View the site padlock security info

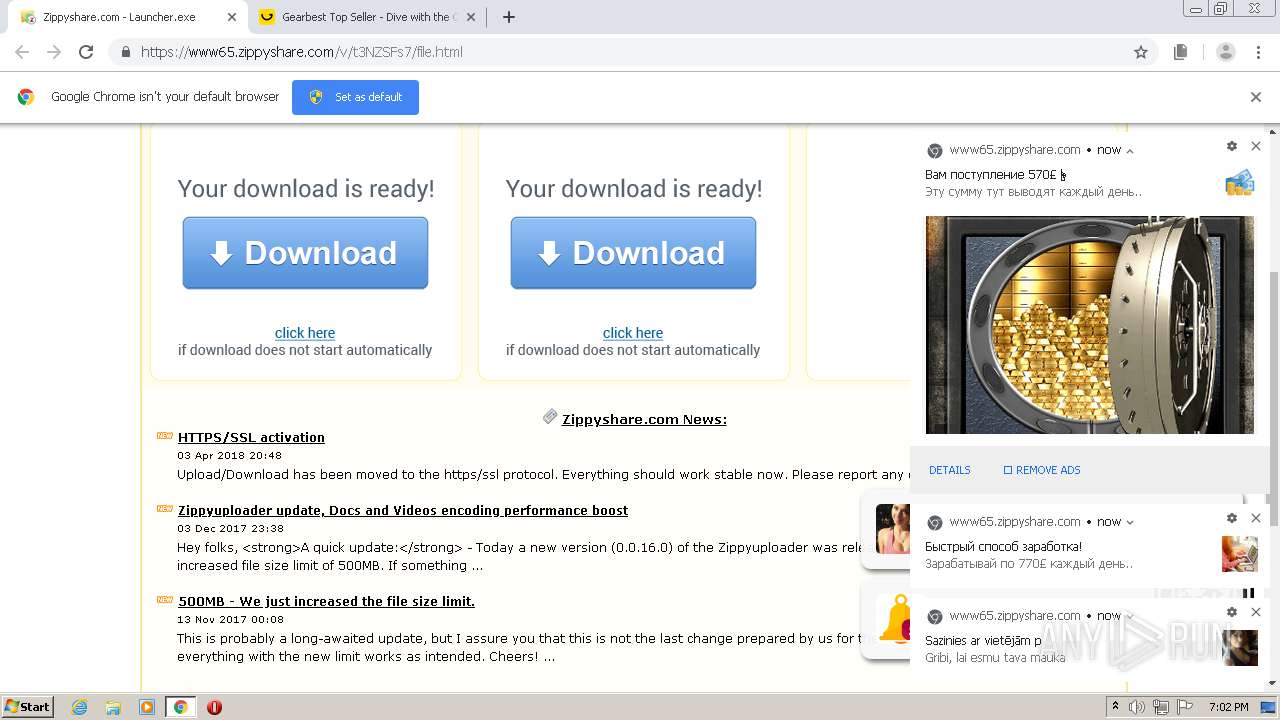tap(125, 52)
